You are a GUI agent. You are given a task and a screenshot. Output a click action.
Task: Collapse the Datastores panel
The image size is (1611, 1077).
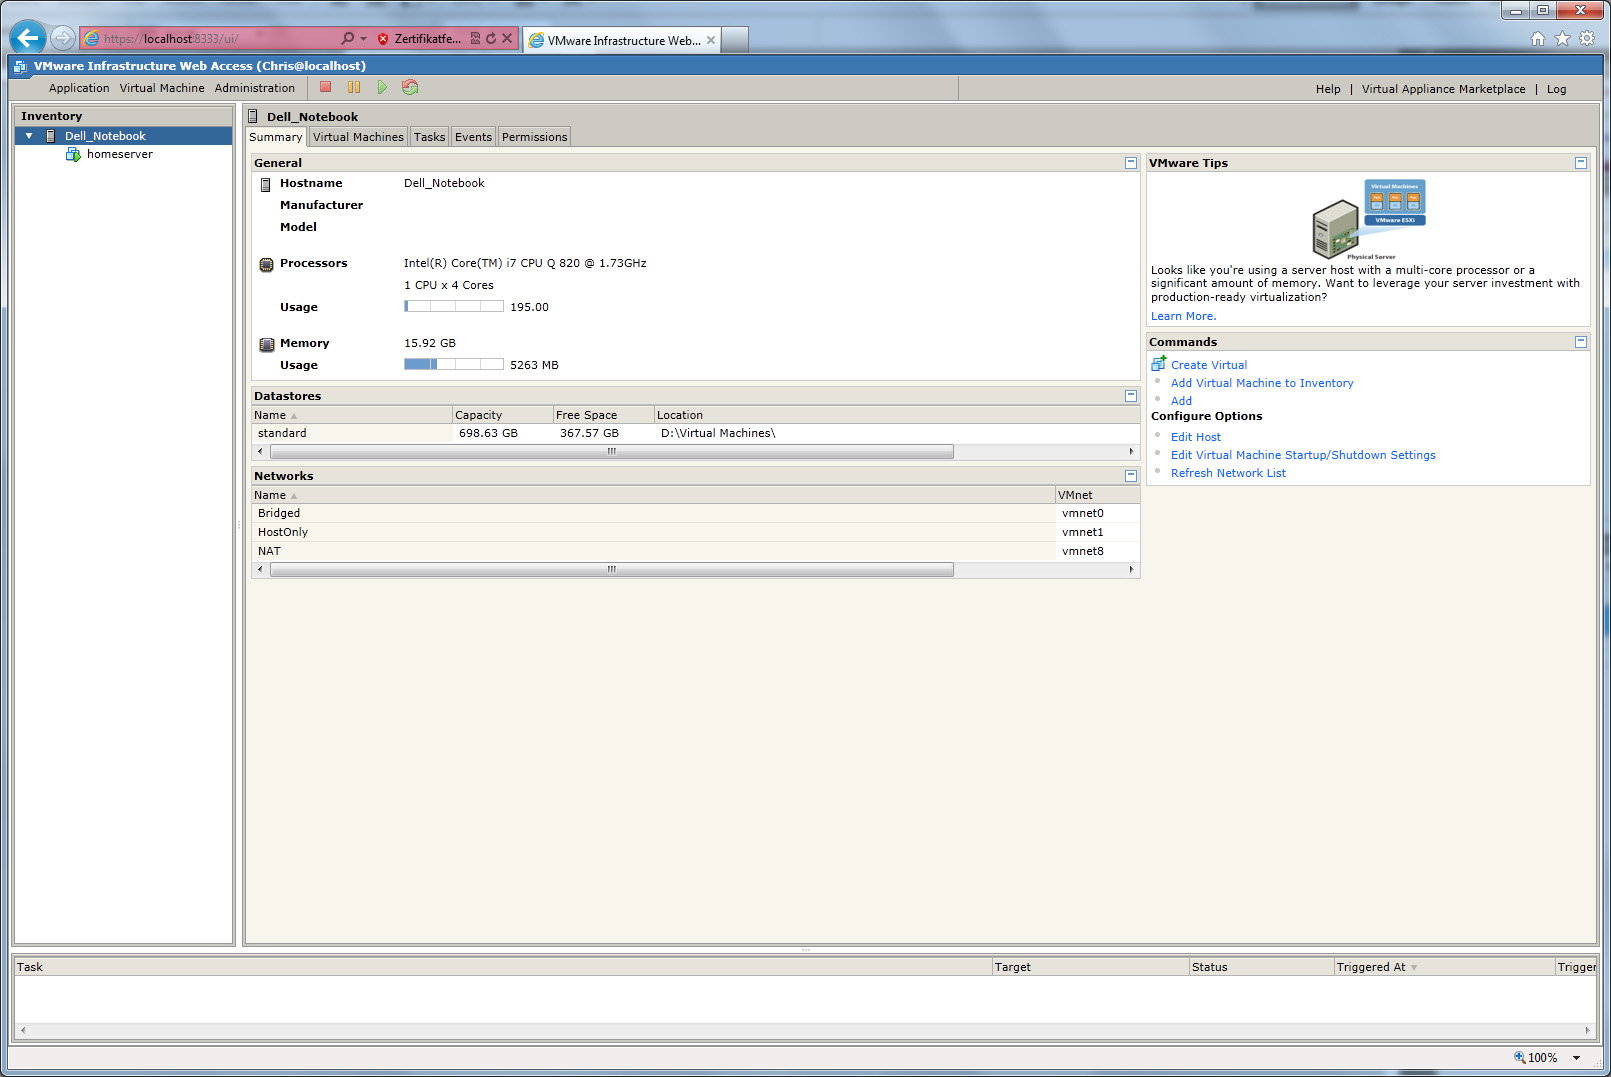[x=1131, y=396]
